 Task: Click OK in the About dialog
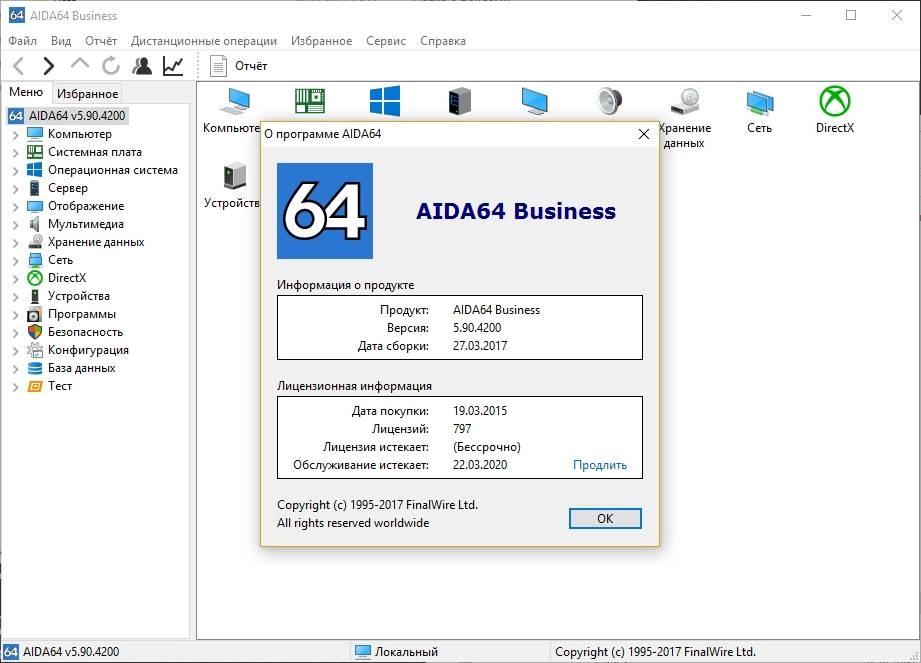tap(605, 519)
